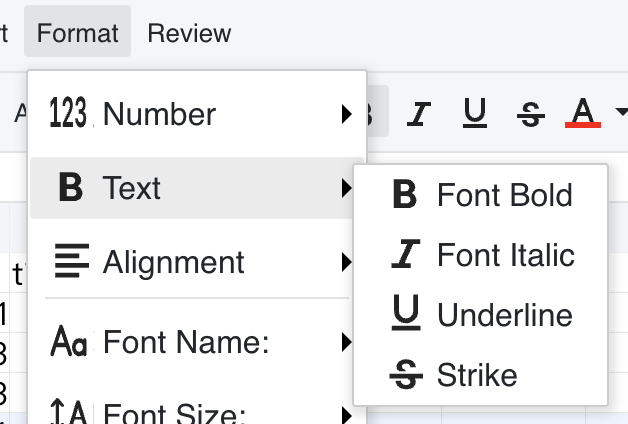The image size is (628, 424).
Task: Click the bold B icon beside Text
Action: tap(70, 188)
